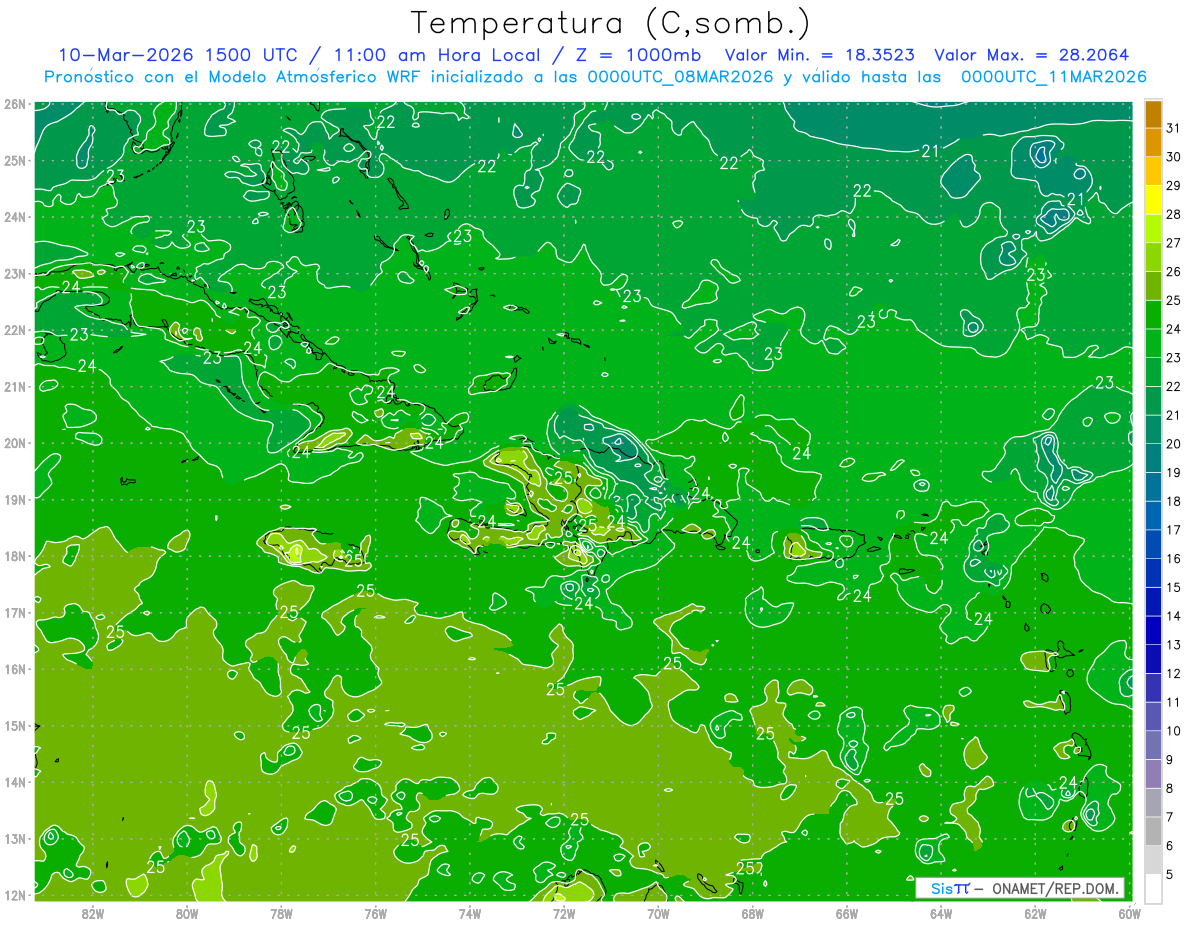The height and width of the screenshot is (927, 1200).
Task: Pick the dark blue swatch between 14 and 13
Action: click(1153, 630)
